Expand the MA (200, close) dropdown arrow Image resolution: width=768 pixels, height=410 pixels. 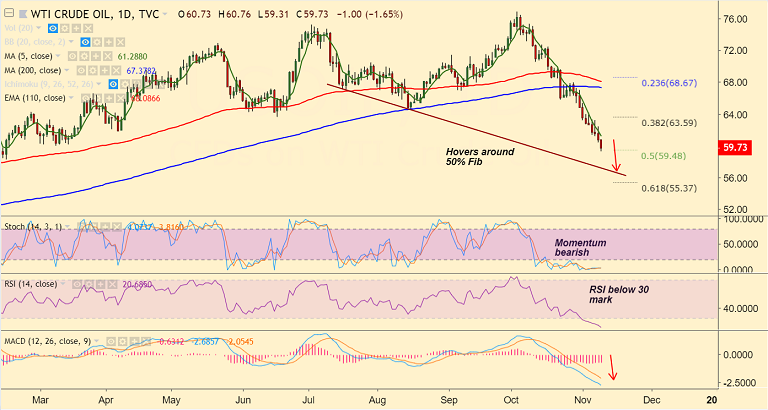pyautogui.click(x=67, y=70)
